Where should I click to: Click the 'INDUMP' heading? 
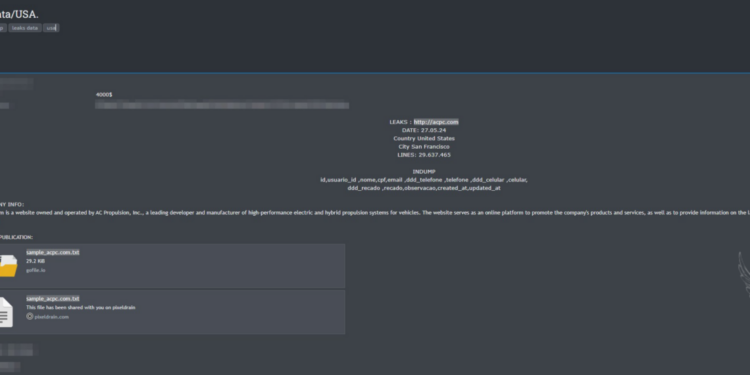pos(424,172)
